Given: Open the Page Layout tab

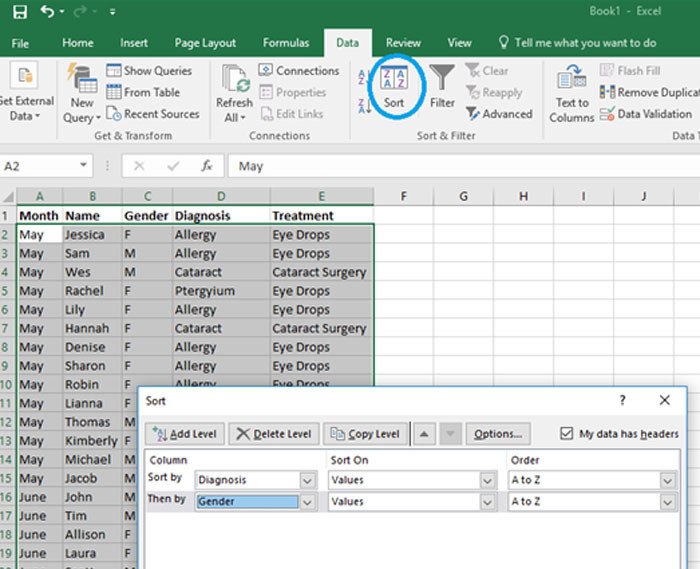Looking at the screenshot, I should pyautogui.click(x=205, y=43).
